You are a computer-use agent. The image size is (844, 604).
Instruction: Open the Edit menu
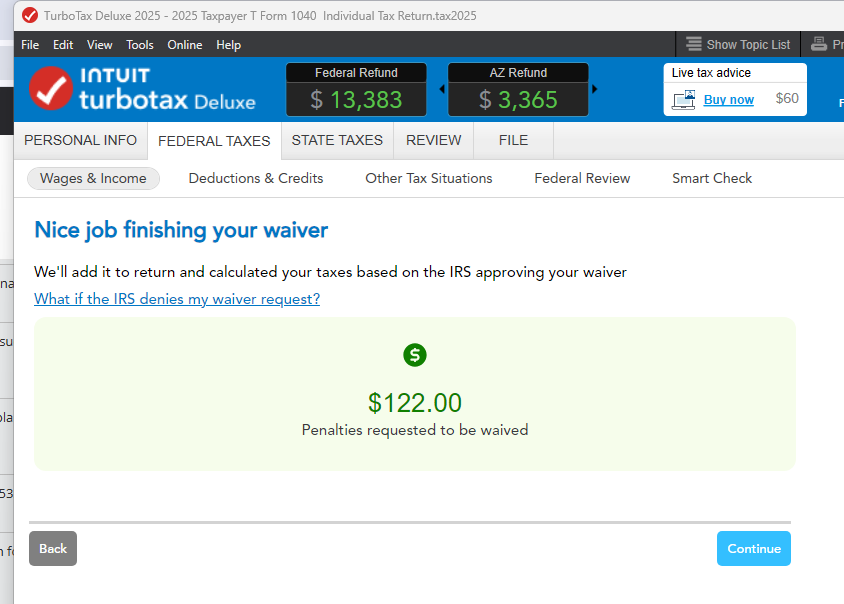(x=63, y=45)
